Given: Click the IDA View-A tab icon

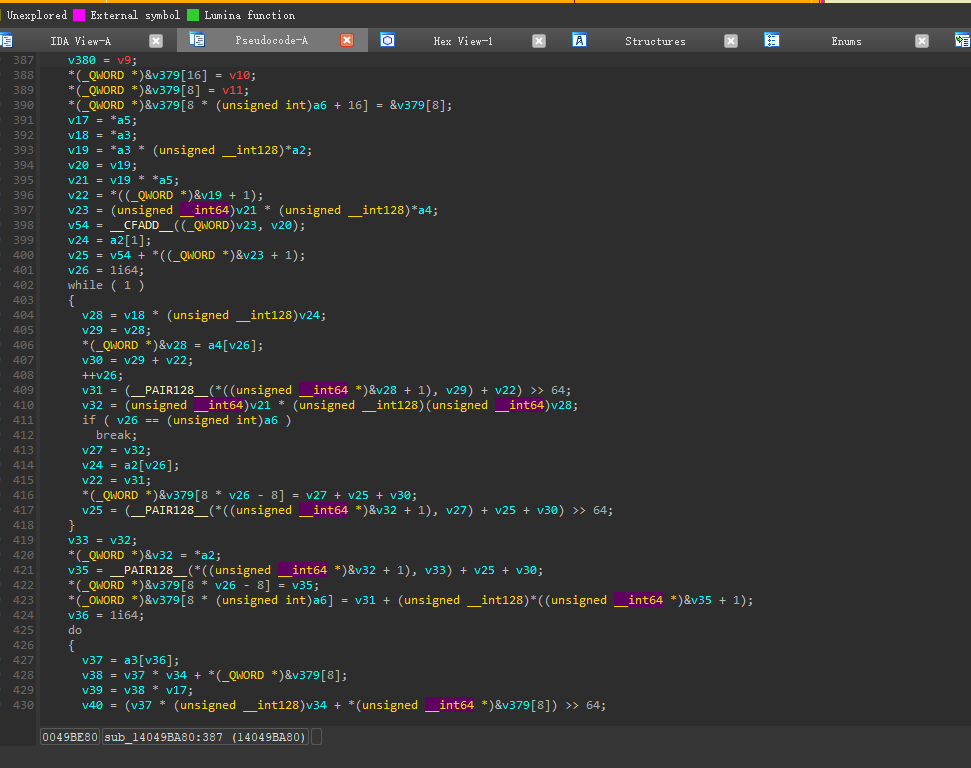Looking at the screenshot, I should (x=6, y=41).
